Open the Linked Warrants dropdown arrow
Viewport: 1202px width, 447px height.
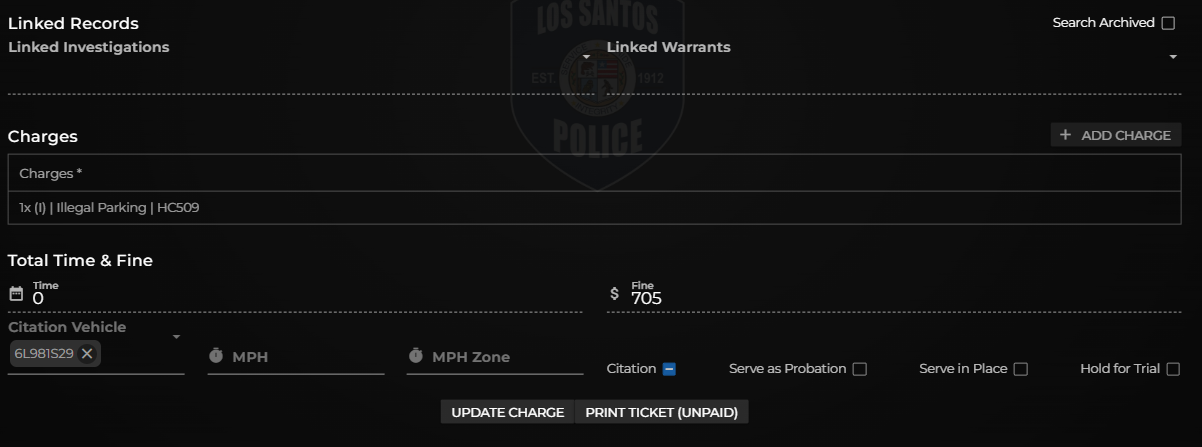(x=1173, y=57)
